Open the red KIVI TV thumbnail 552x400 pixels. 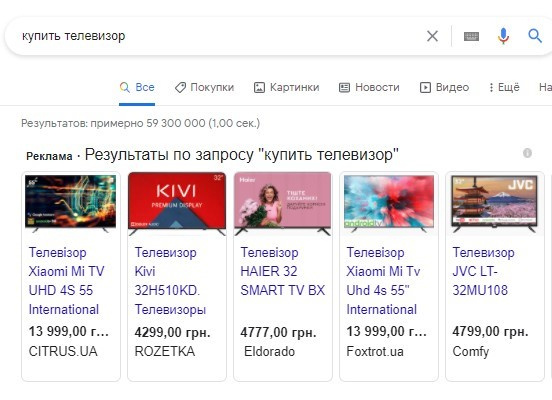[x=177, y=204]
